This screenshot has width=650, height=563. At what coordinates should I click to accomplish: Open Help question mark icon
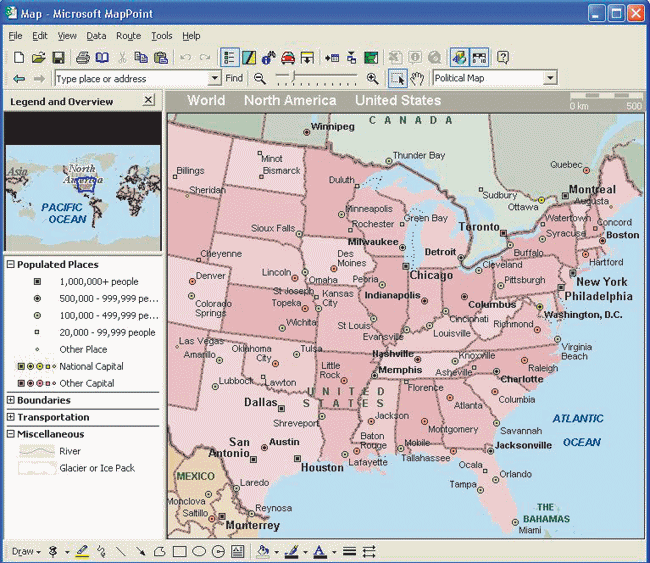[x=503, y=58]
